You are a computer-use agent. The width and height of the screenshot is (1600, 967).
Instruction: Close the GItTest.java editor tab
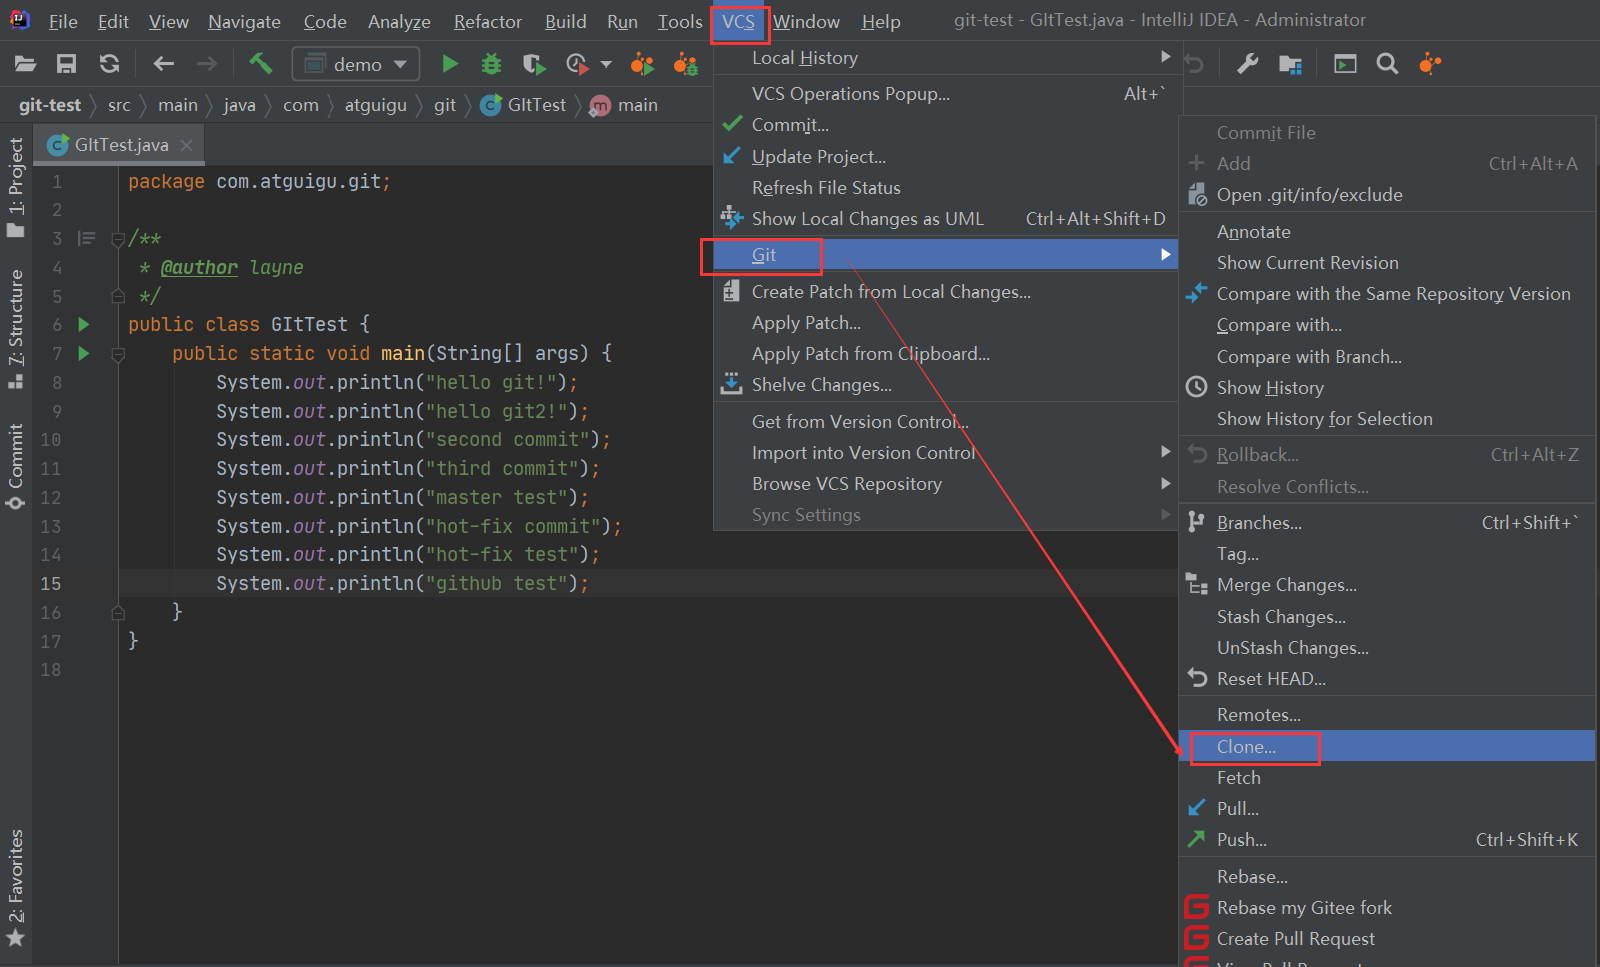tap(186, 145)
